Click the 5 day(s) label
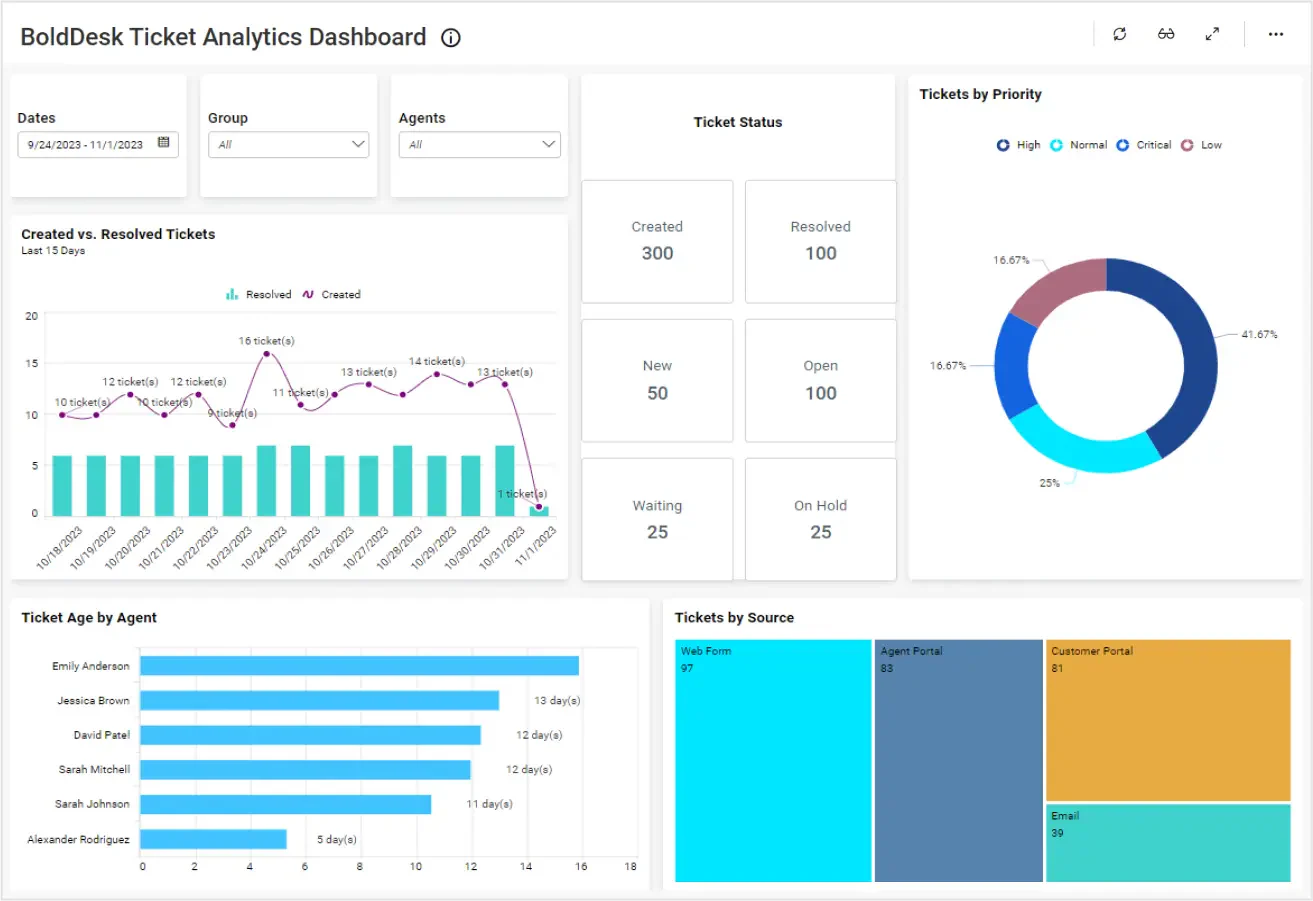This screenshot has width=1313, height=901. [337, 839]
